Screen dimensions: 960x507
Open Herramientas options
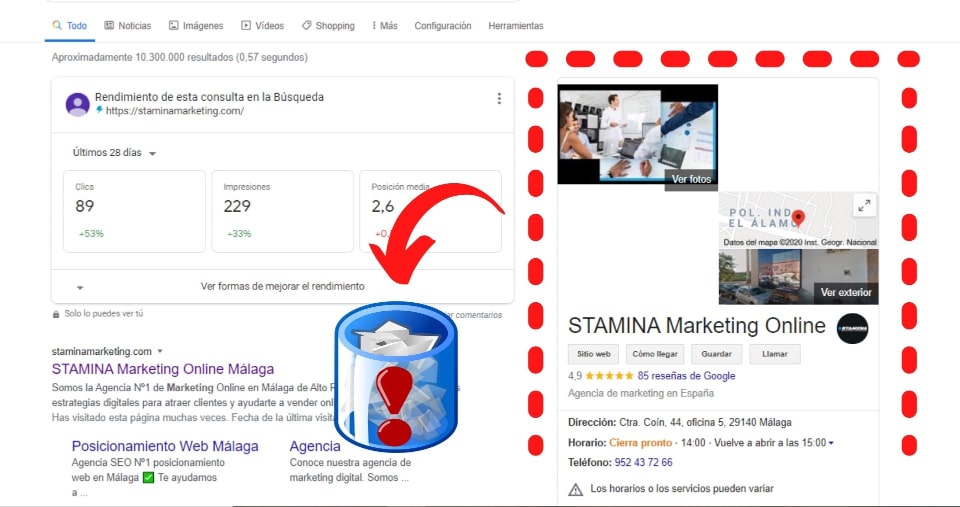[516, 26]
